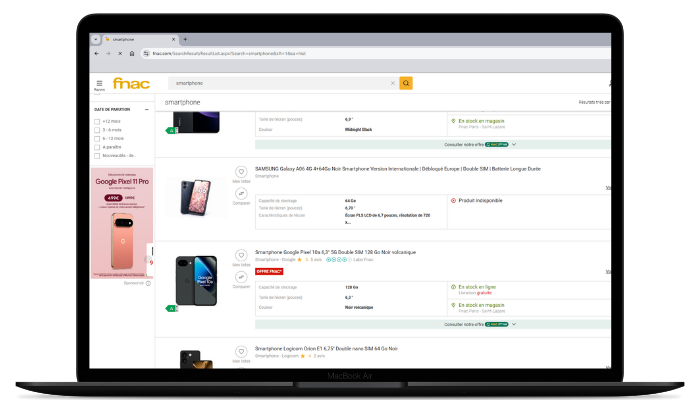Viewport: 700px width, 400px height.
Task: Click the Midnight Black color value
Action: (x=358, y=130)
